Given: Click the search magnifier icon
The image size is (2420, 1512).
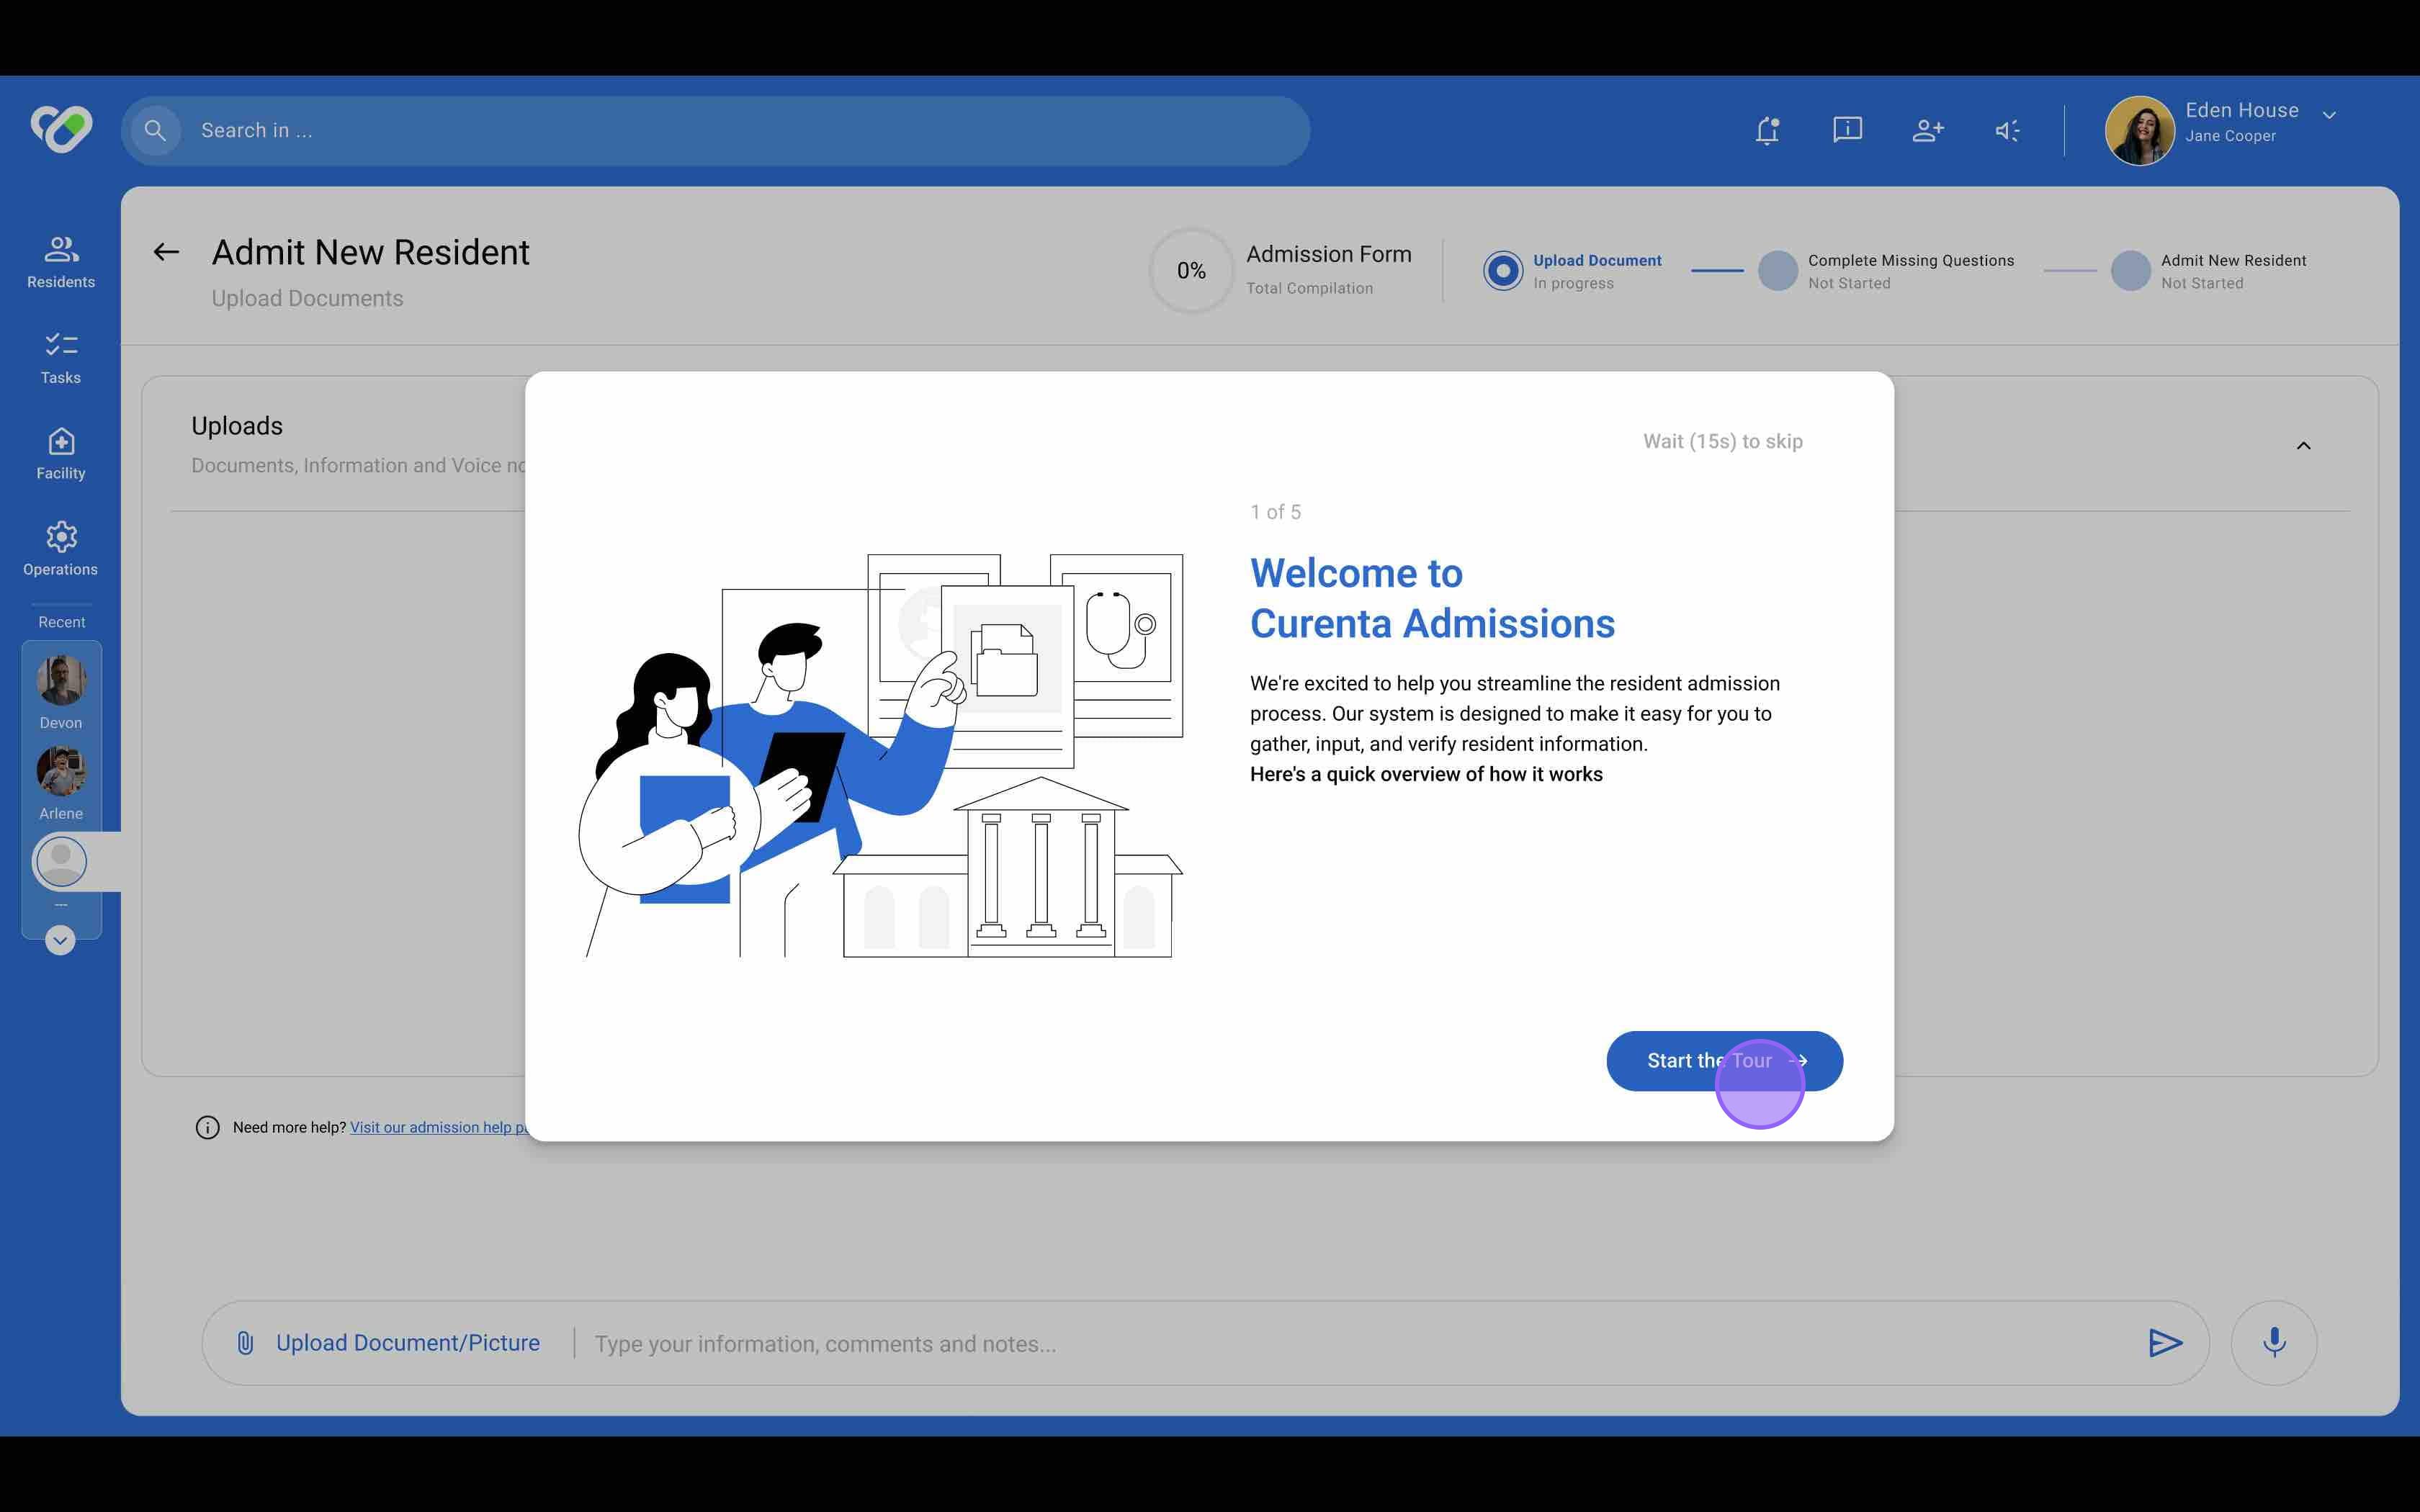Looking at the screenshot, I should point(155,131).
